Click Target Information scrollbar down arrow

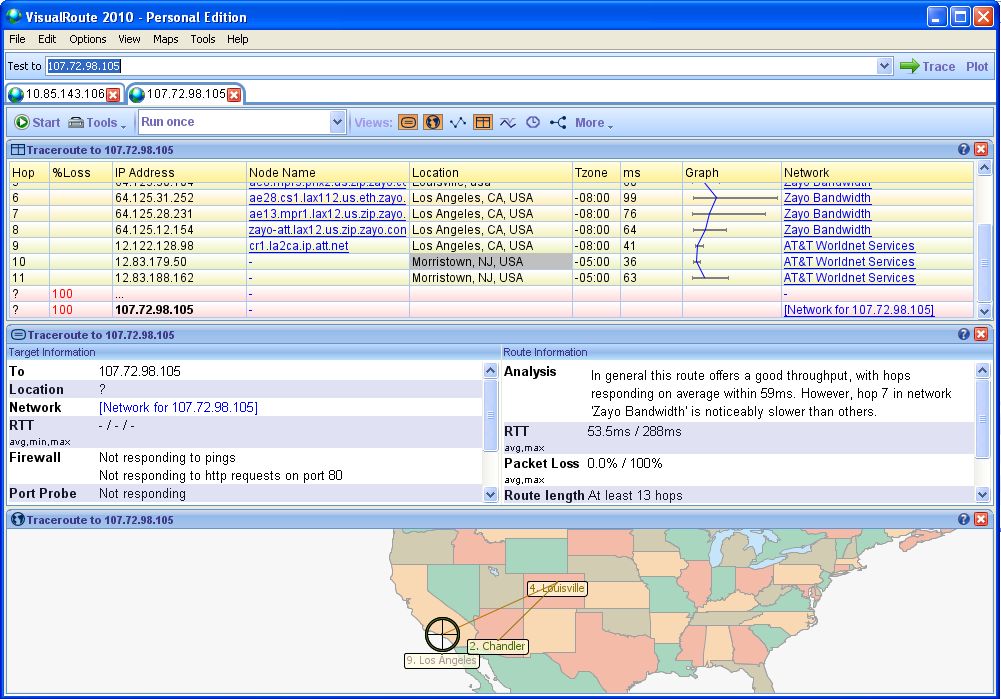tap(490, 495)
